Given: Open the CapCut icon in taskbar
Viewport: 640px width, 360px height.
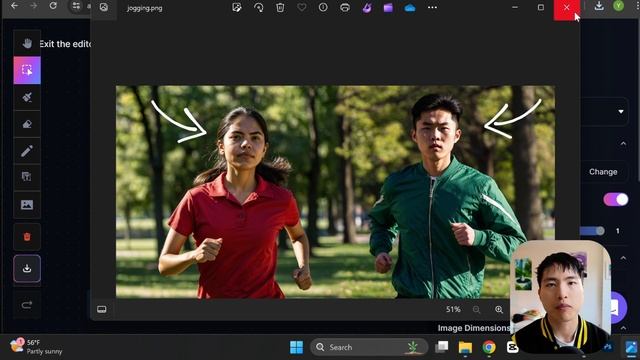Looking at the screenshot, I should click(512, 347).
